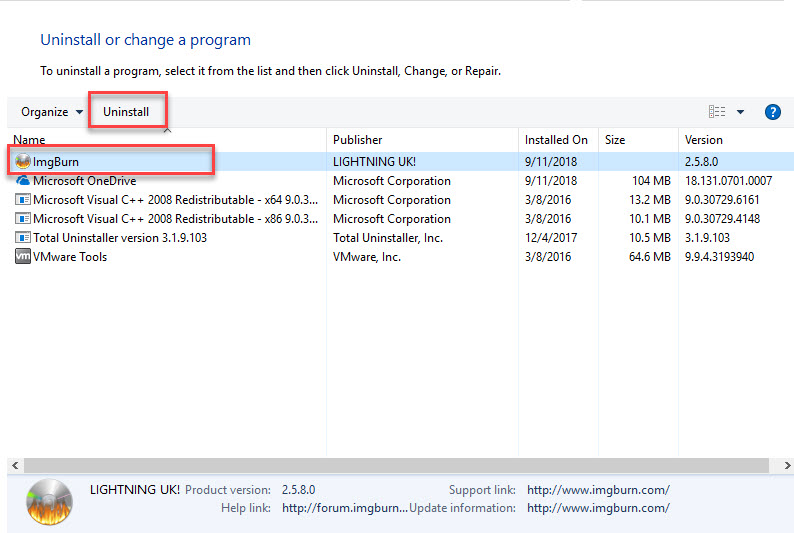Click the Update information imgburn.com URL
The height and width of the screenshot is (533, 794).
point(598,508)
